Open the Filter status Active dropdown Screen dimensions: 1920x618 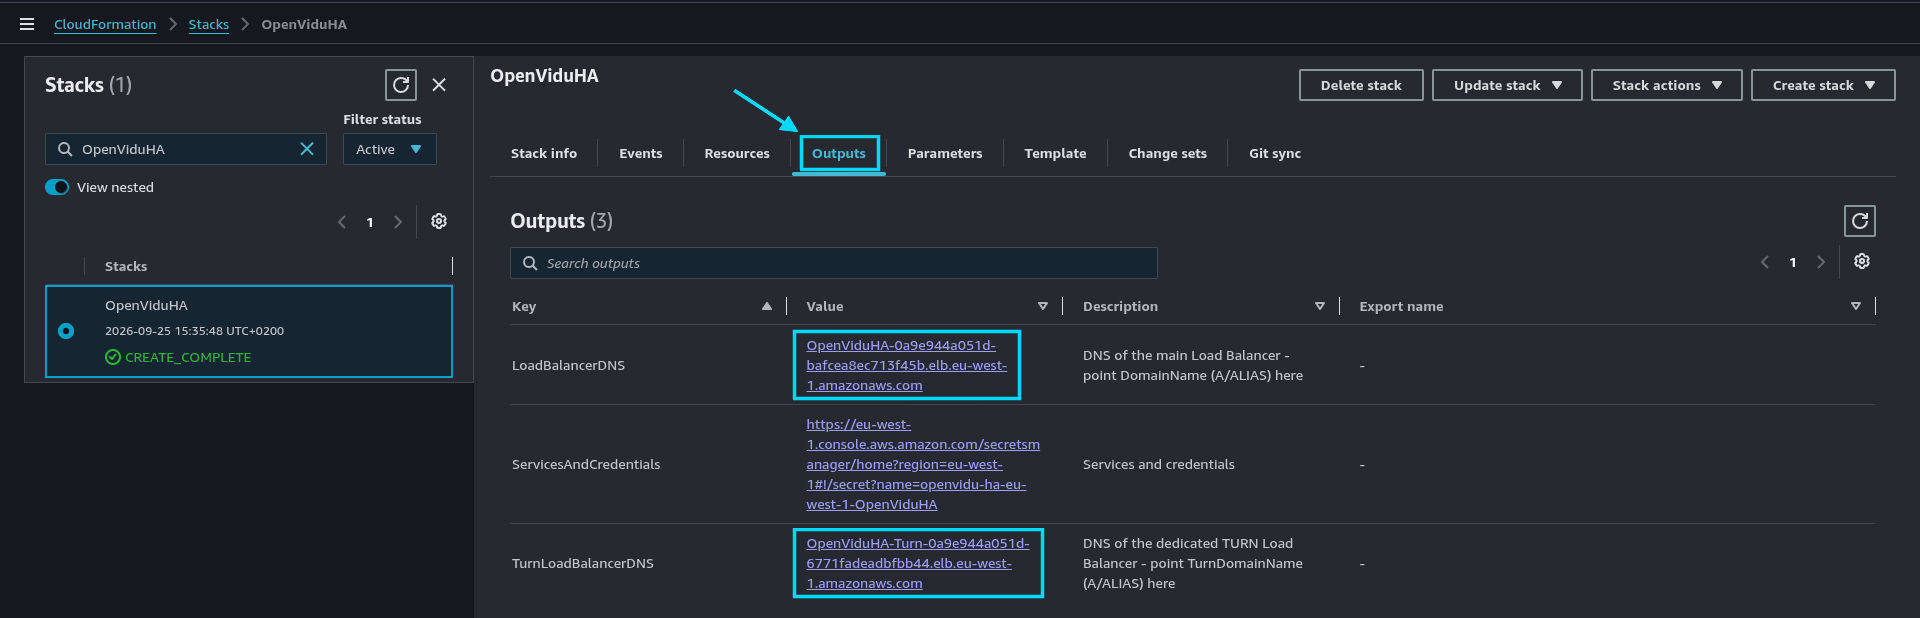(x=390, y=149)
